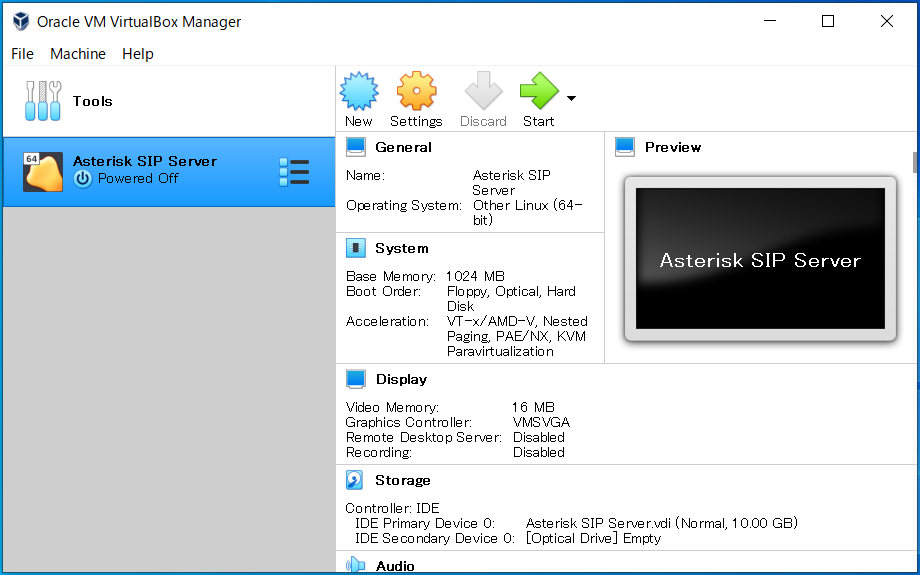
Task: Open the System section header link
Action: [402, 248]
